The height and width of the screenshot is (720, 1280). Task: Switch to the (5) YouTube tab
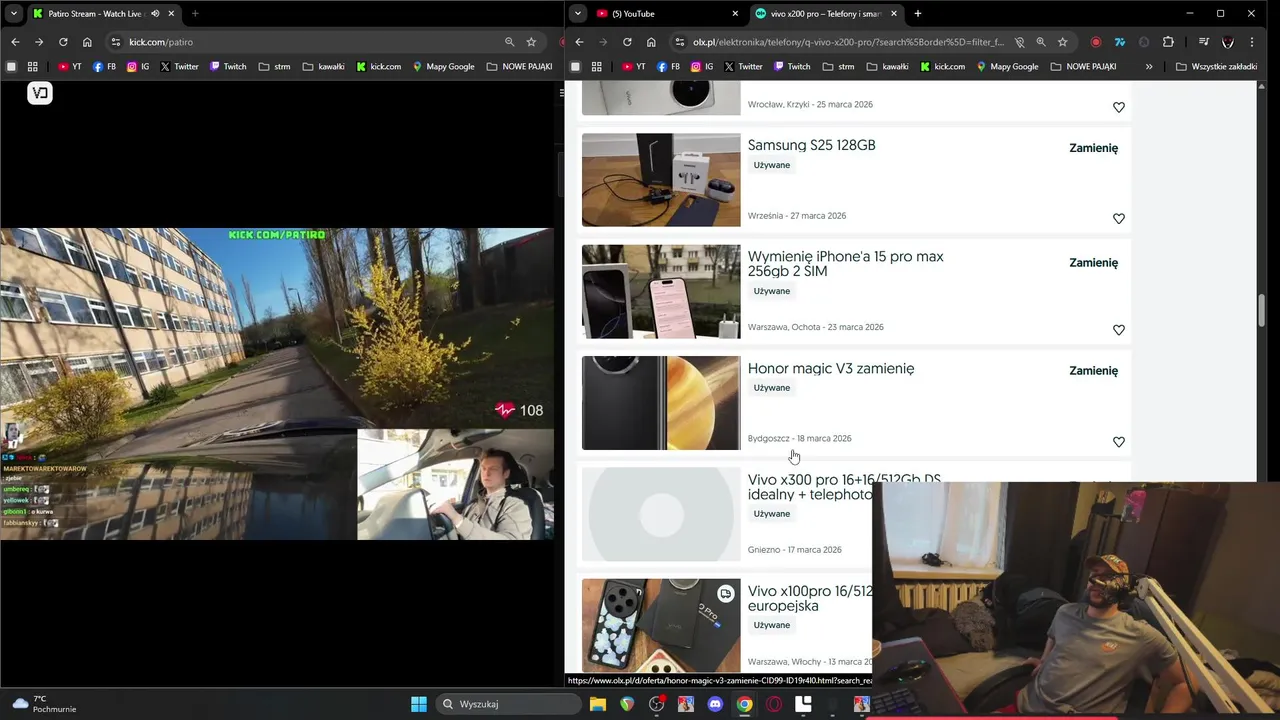click(667, 14)
